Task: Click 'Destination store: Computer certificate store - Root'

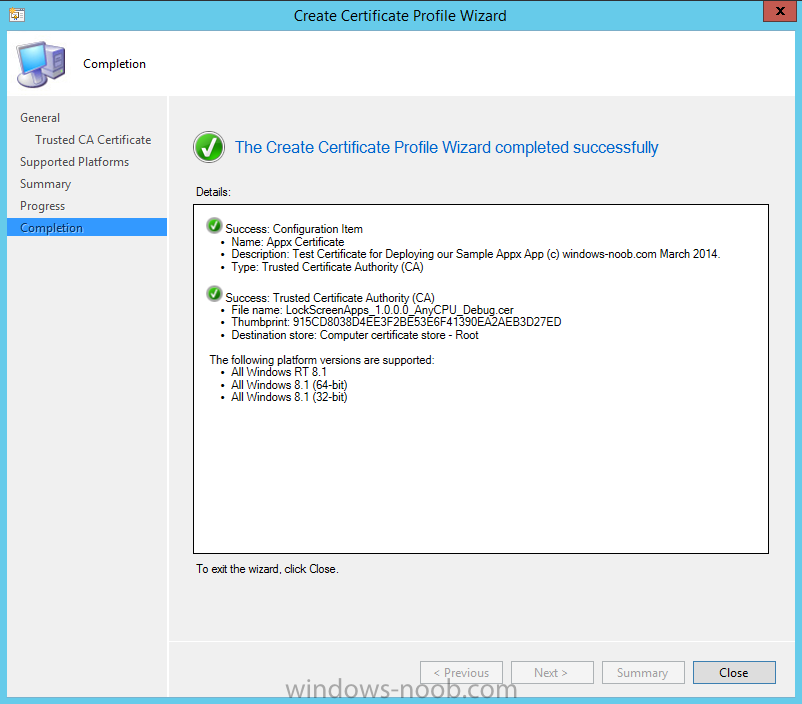Action: tap(355, 335)
